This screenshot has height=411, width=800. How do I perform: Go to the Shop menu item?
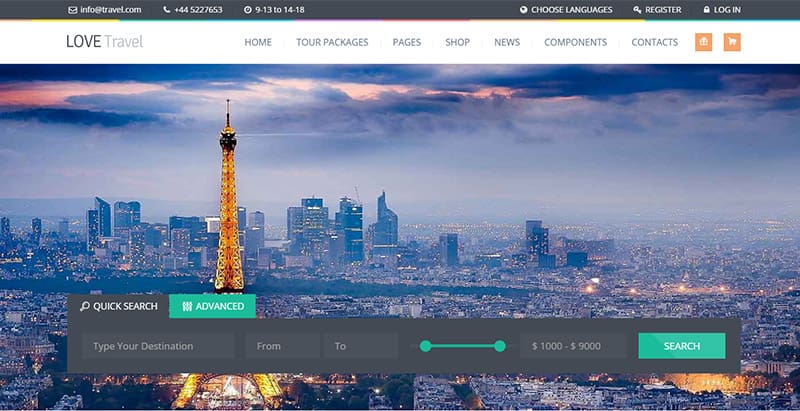[457, 42]
